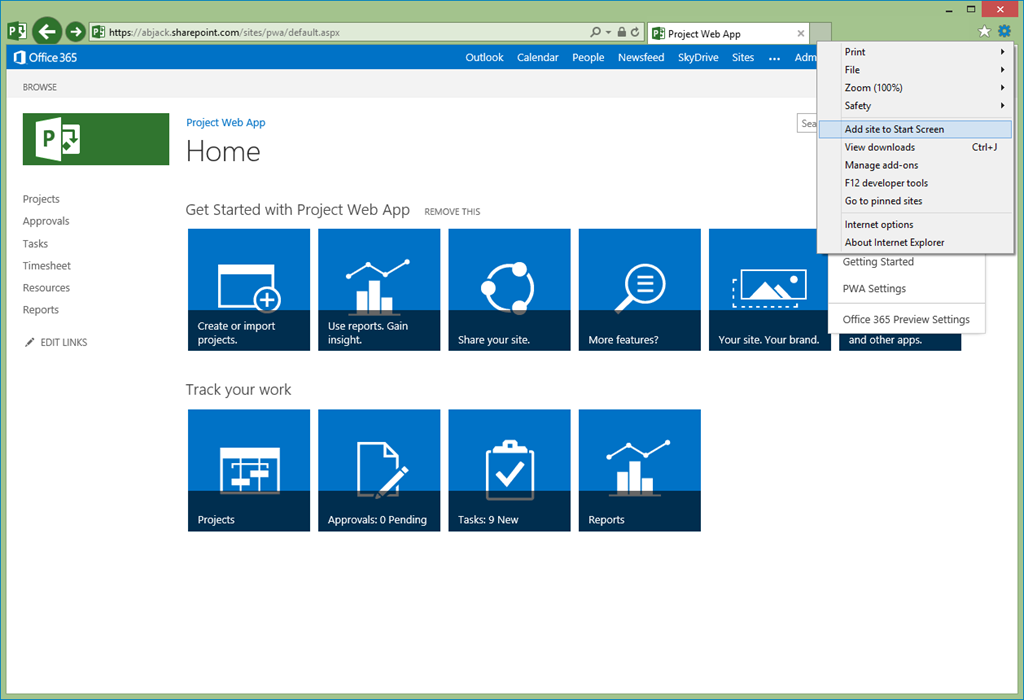Open Internet options
Screen dimensions: 1024x700
[916, 225]
